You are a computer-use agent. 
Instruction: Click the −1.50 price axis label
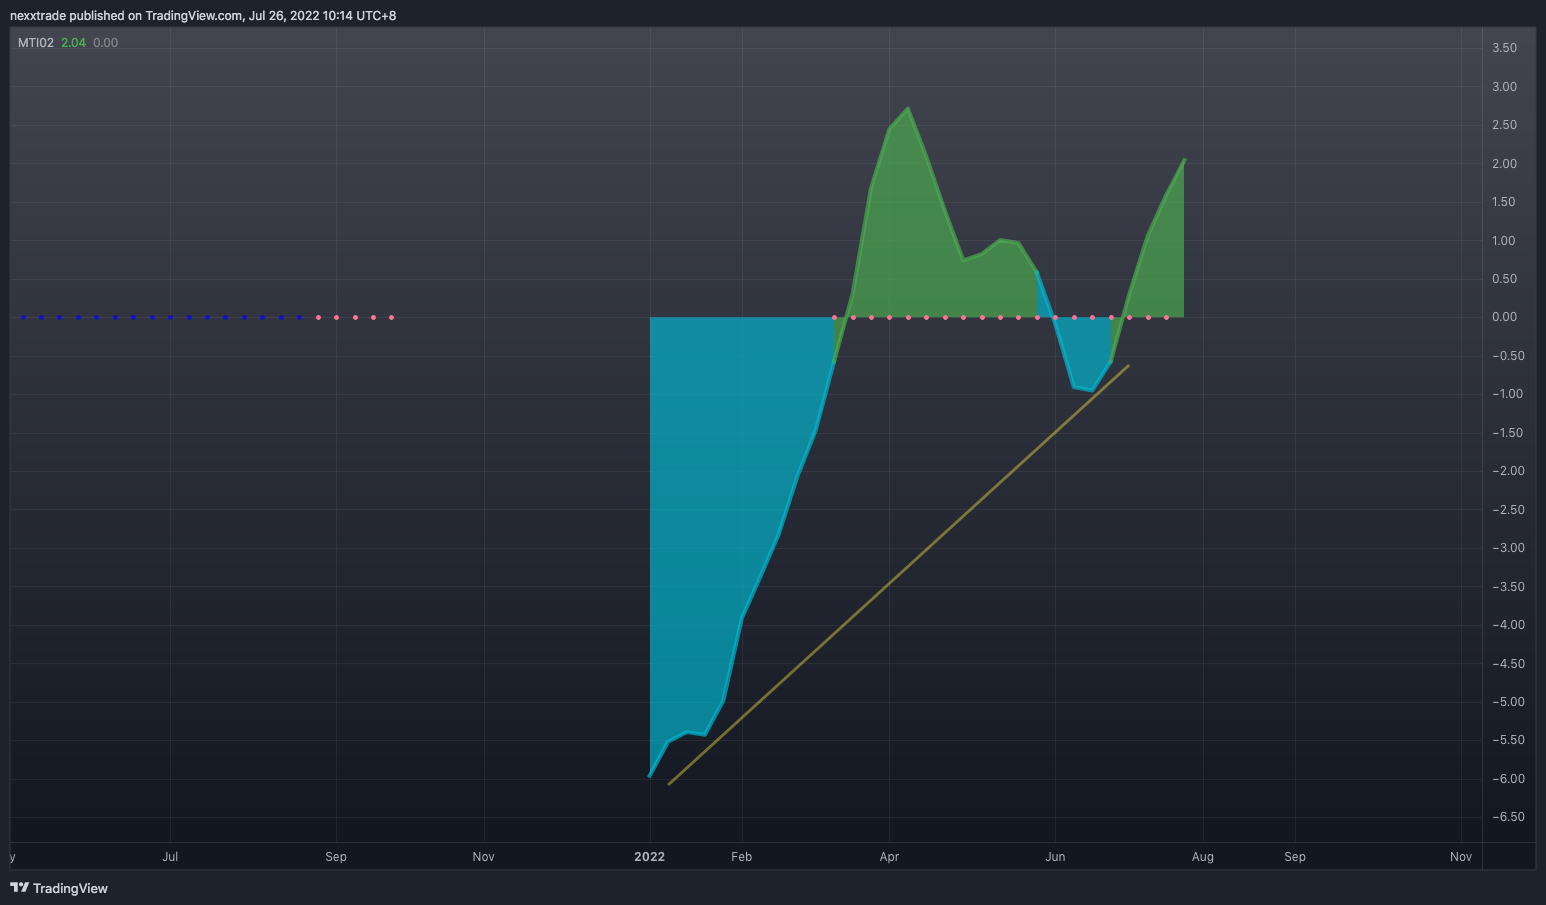click(1508, 433)
